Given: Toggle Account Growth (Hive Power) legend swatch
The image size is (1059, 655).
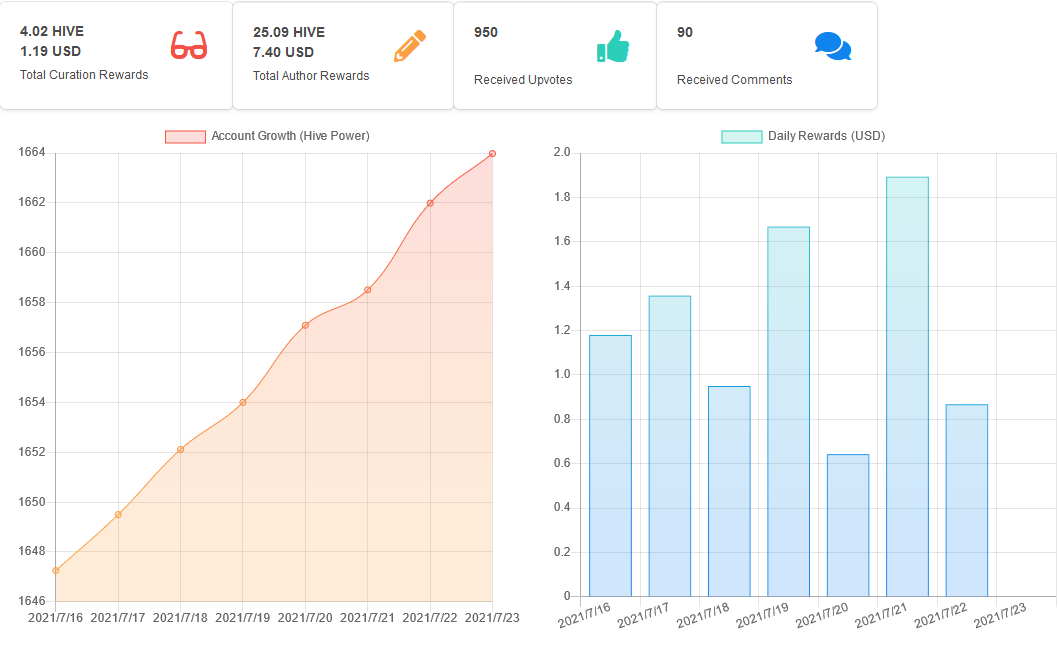Looking at the screenshot, I should coord(185,136).
